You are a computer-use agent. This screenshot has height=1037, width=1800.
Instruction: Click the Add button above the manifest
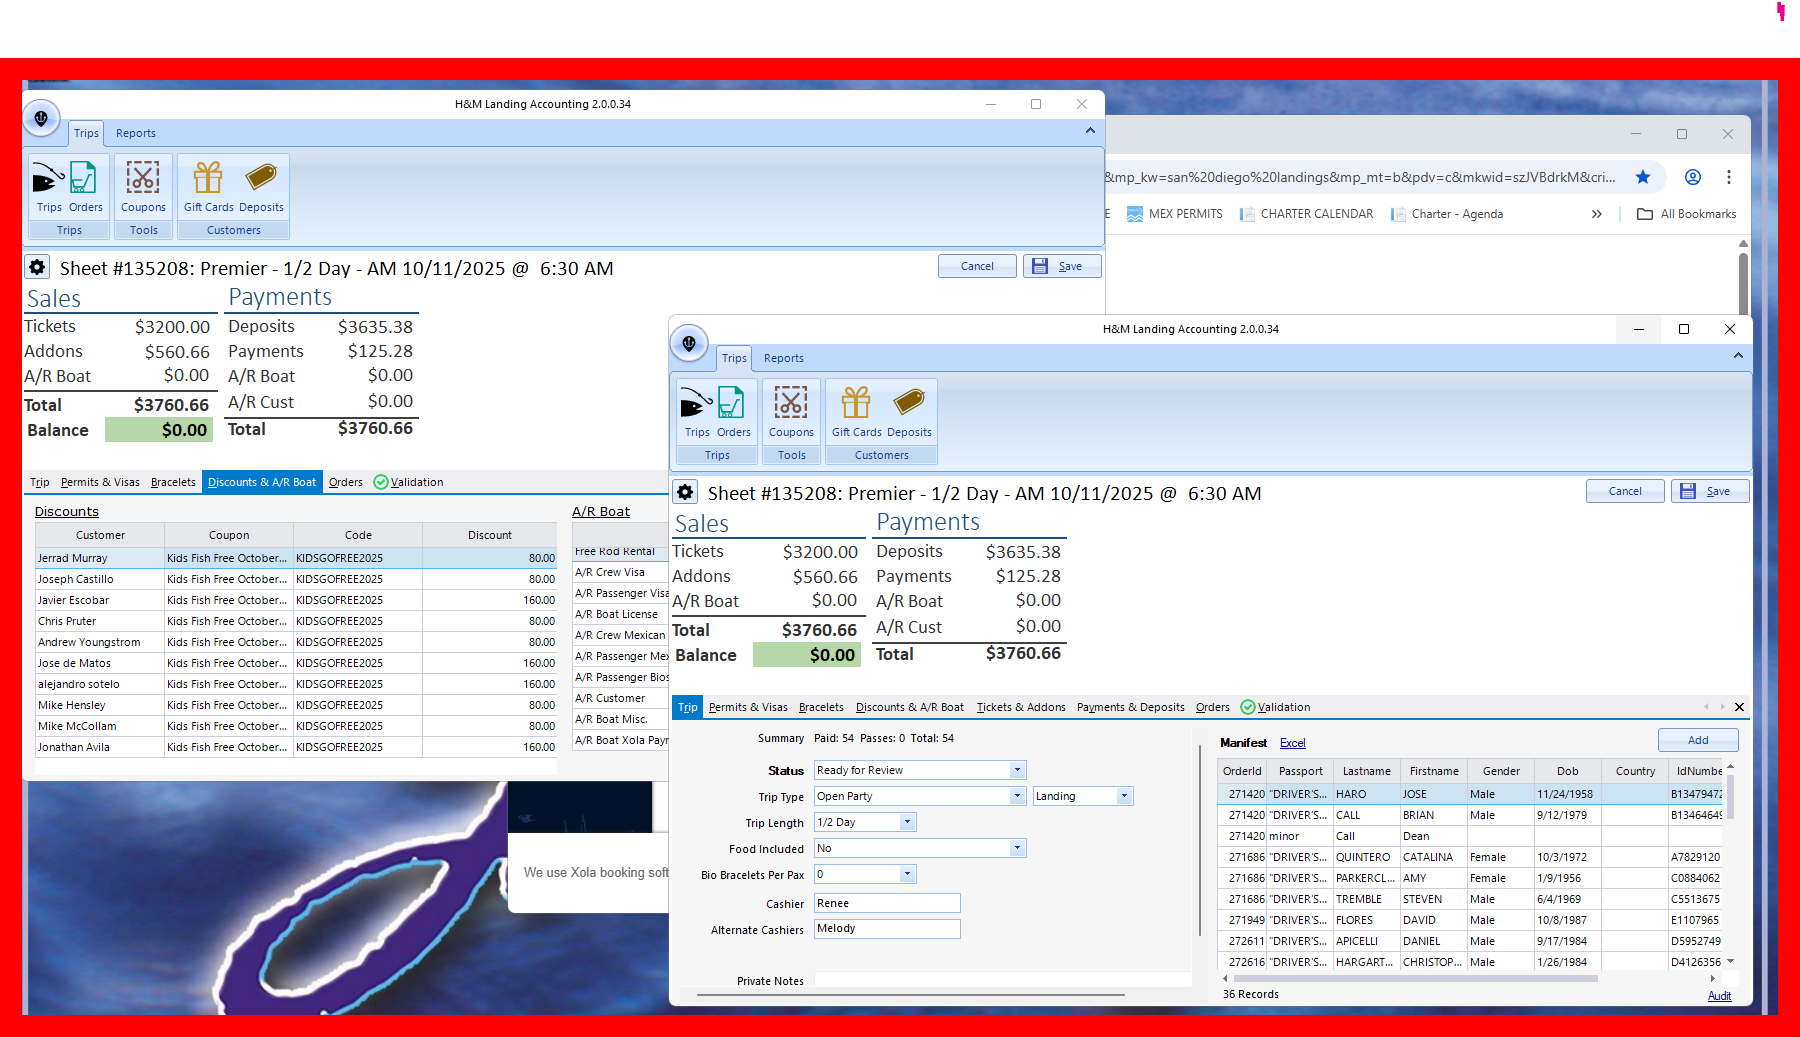(1698, 740)
